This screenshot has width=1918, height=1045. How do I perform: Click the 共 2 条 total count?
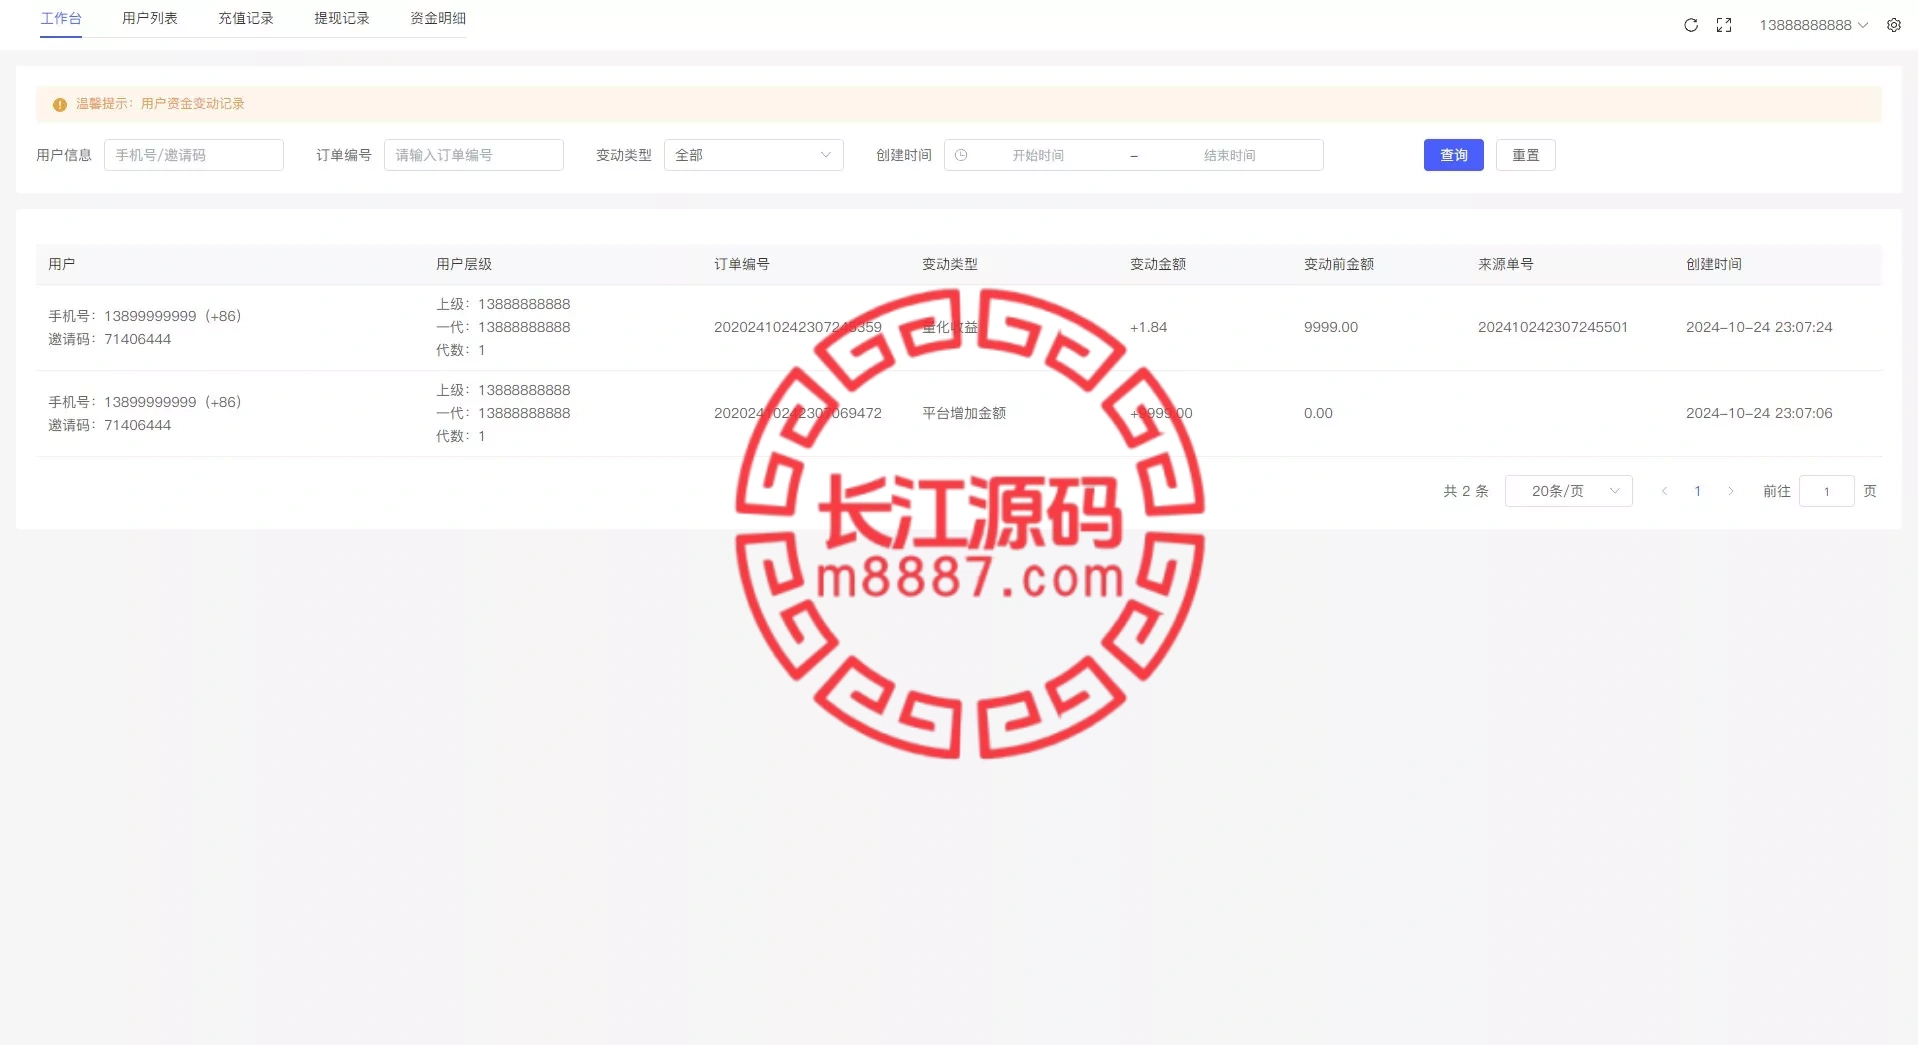pos(1466,491)
